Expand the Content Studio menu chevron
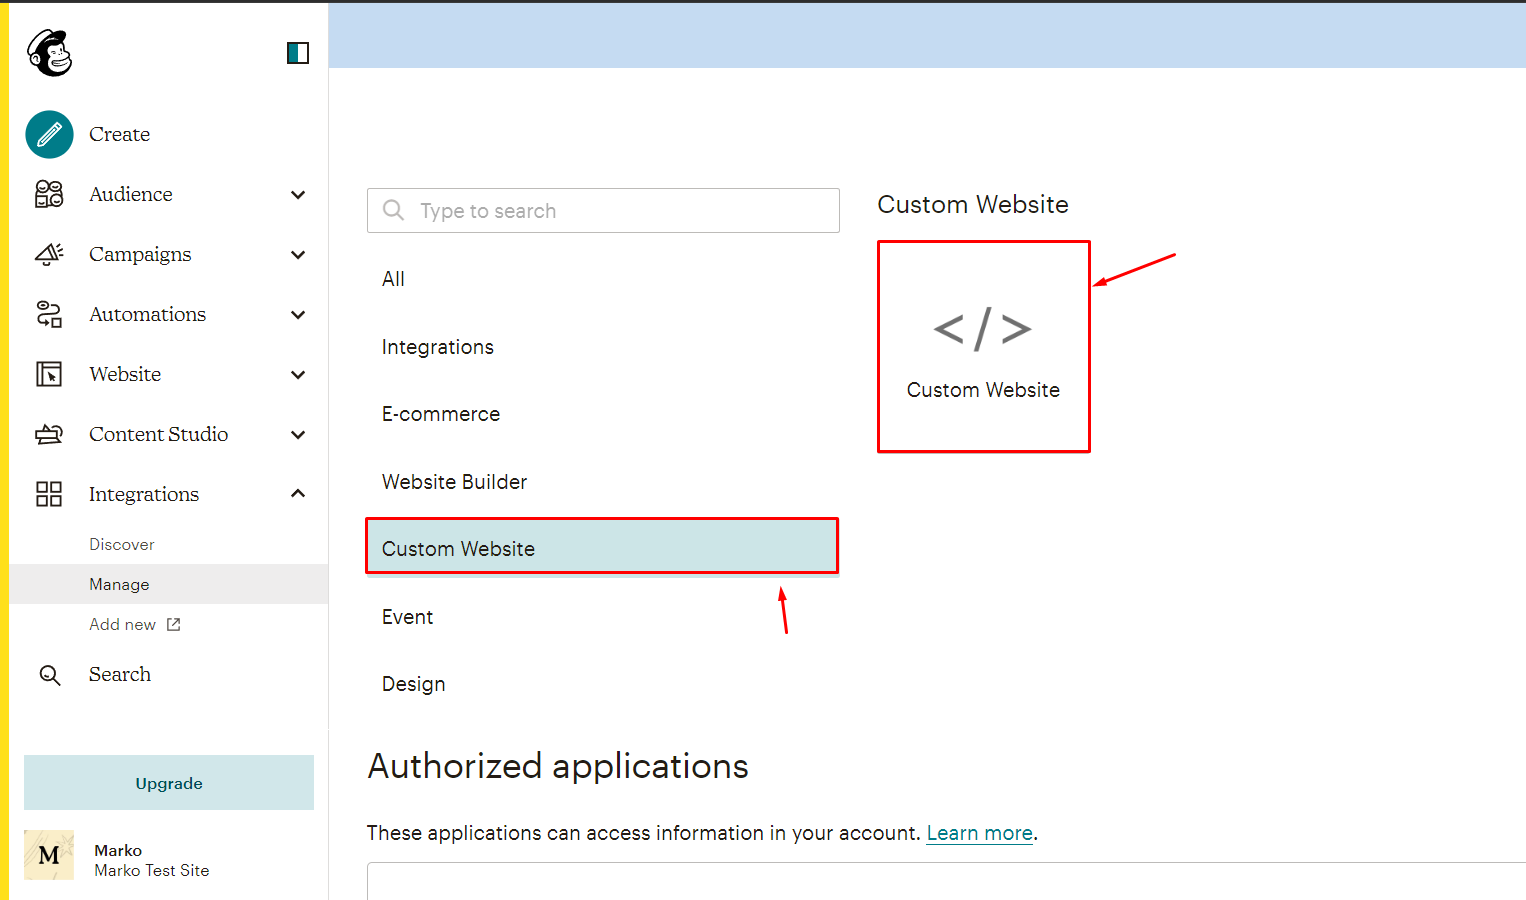The height and width of the screenshot is (900, 1526). [x=298, y=434]
